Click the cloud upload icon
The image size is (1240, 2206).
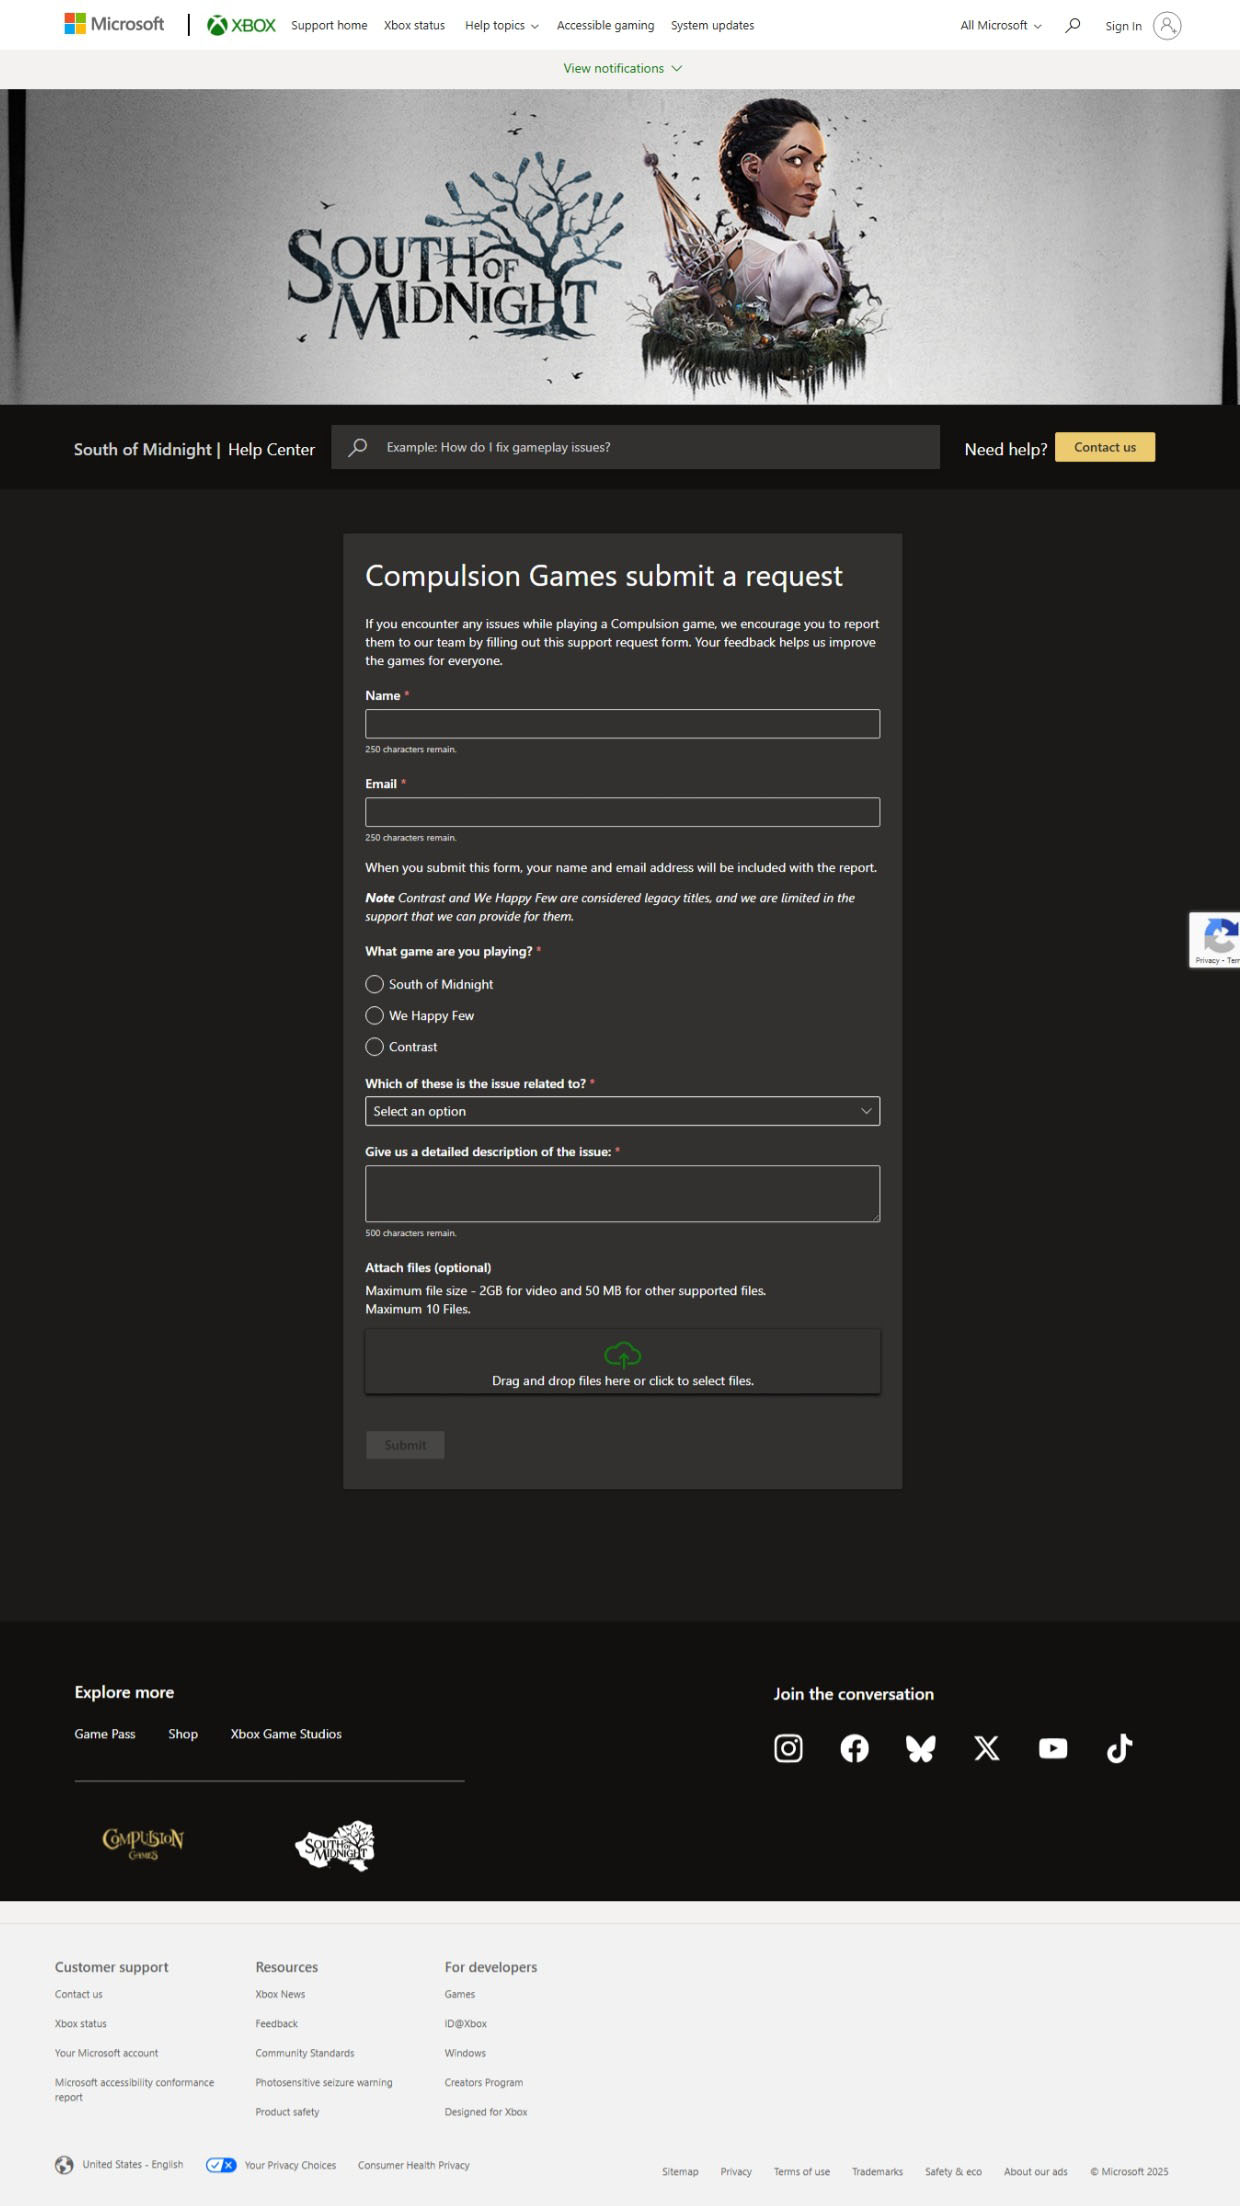click(622, 1355)
